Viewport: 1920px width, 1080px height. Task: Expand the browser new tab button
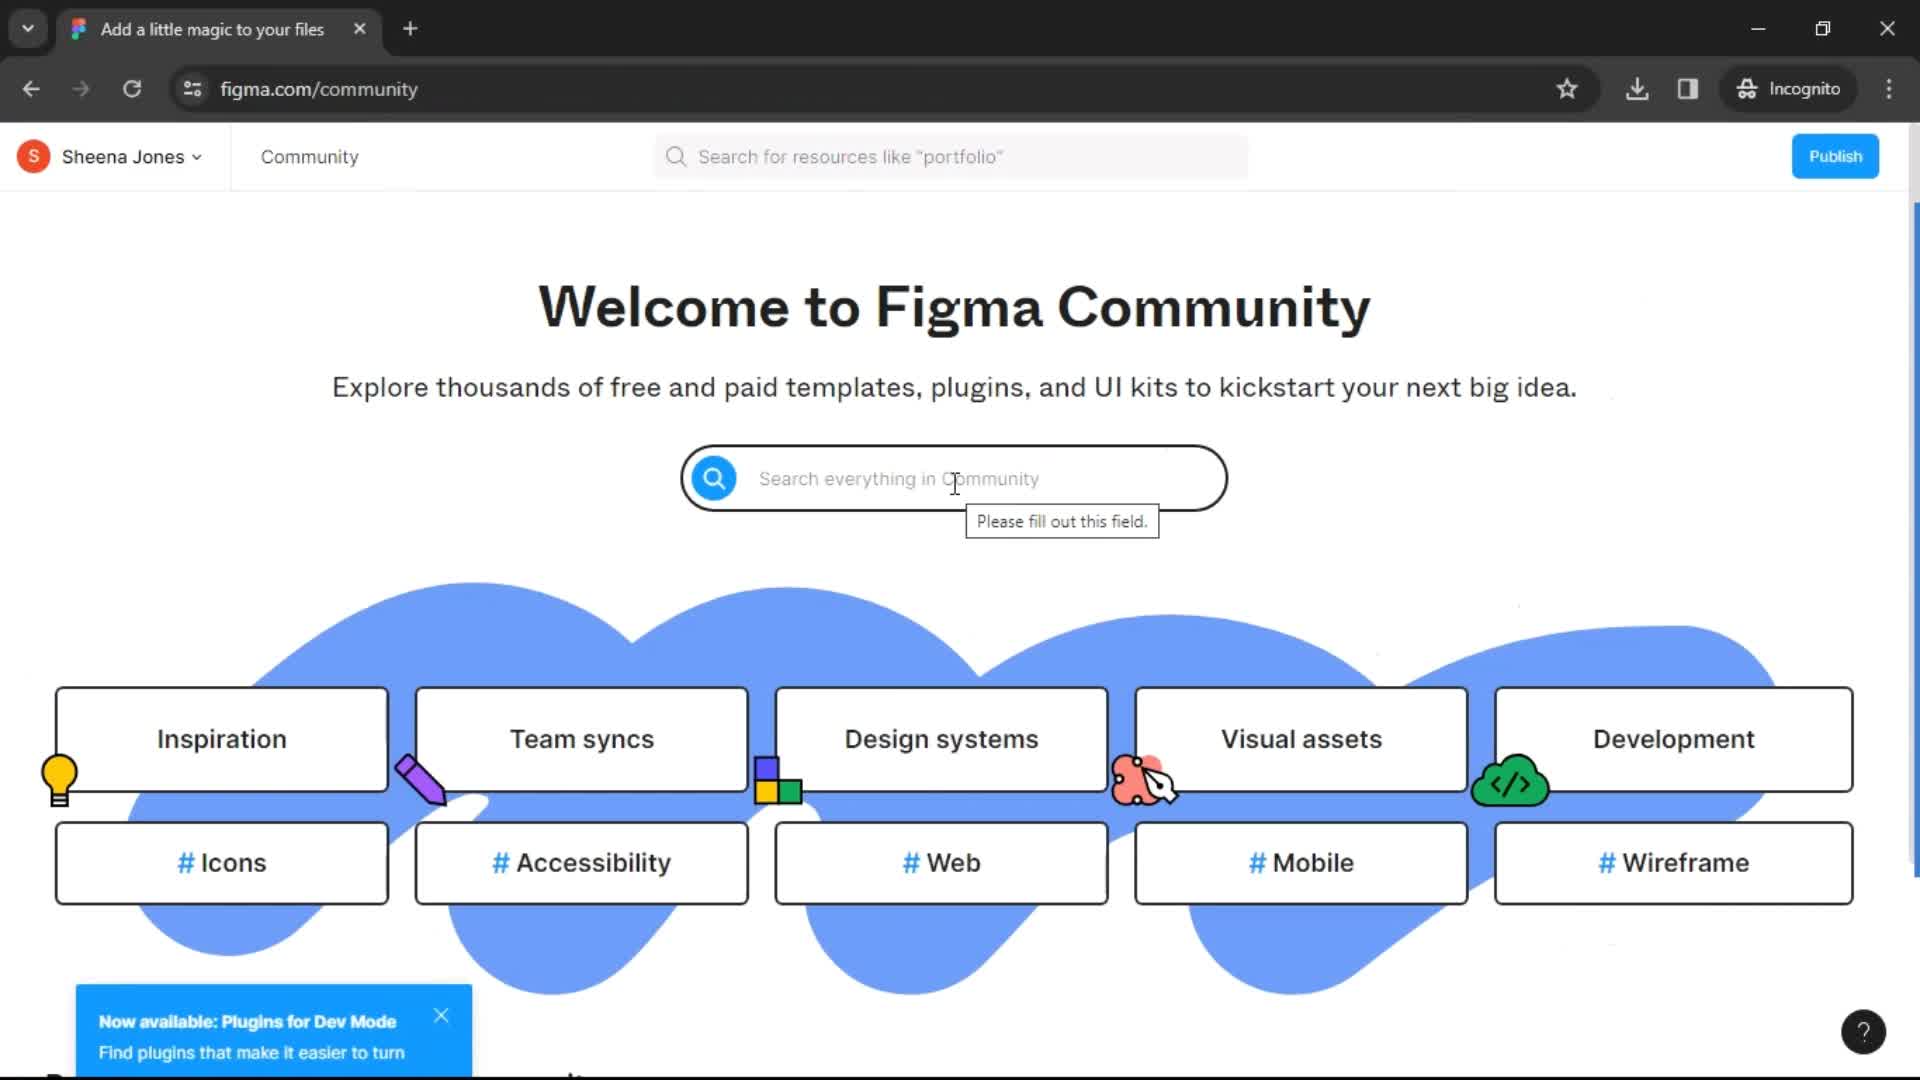coord(410,29)
